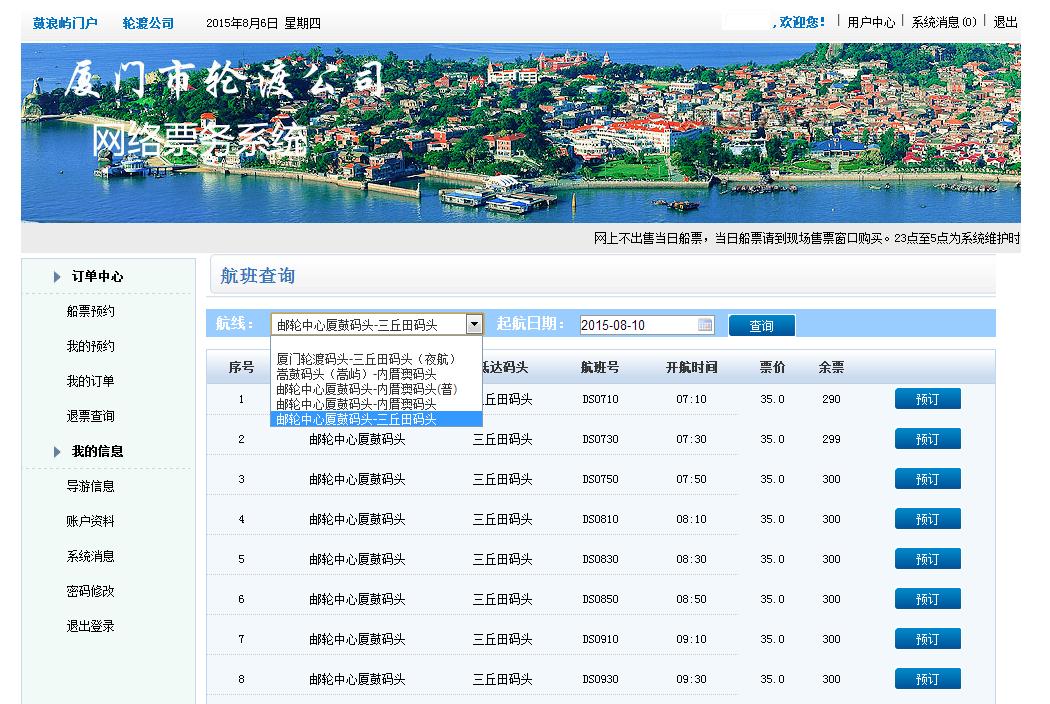Select flight number DS0910 cell
This screenshot has height=704, width=1050.
point(600,639)
